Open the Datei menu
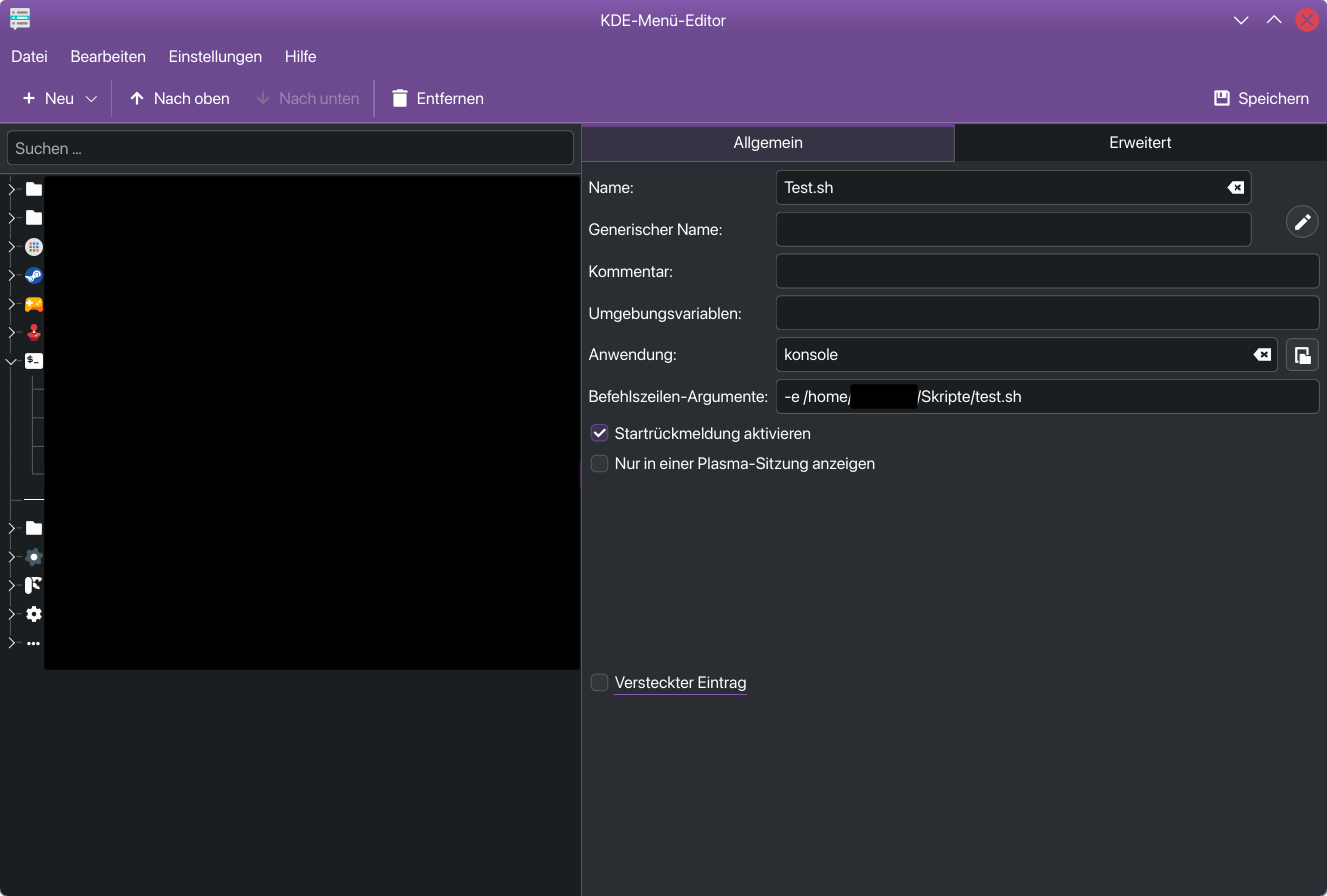 pos(29,56)
